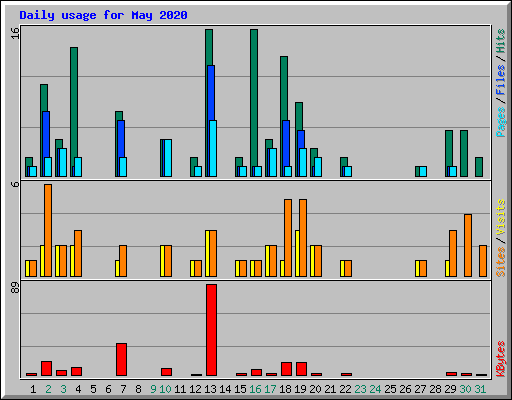This screenshot has width=512, height=400.
Task: Click the cyan pages bar for day 10
Action: click(x=168, y=158)
